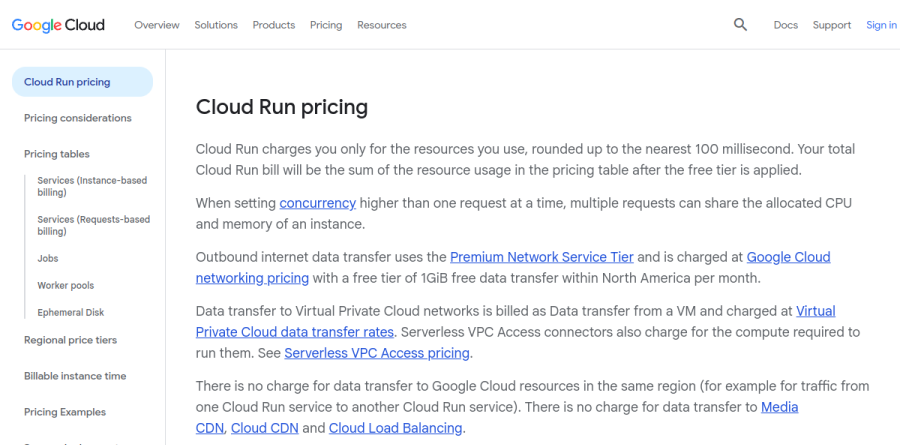Open the Solutions menu

pos(216,25)
